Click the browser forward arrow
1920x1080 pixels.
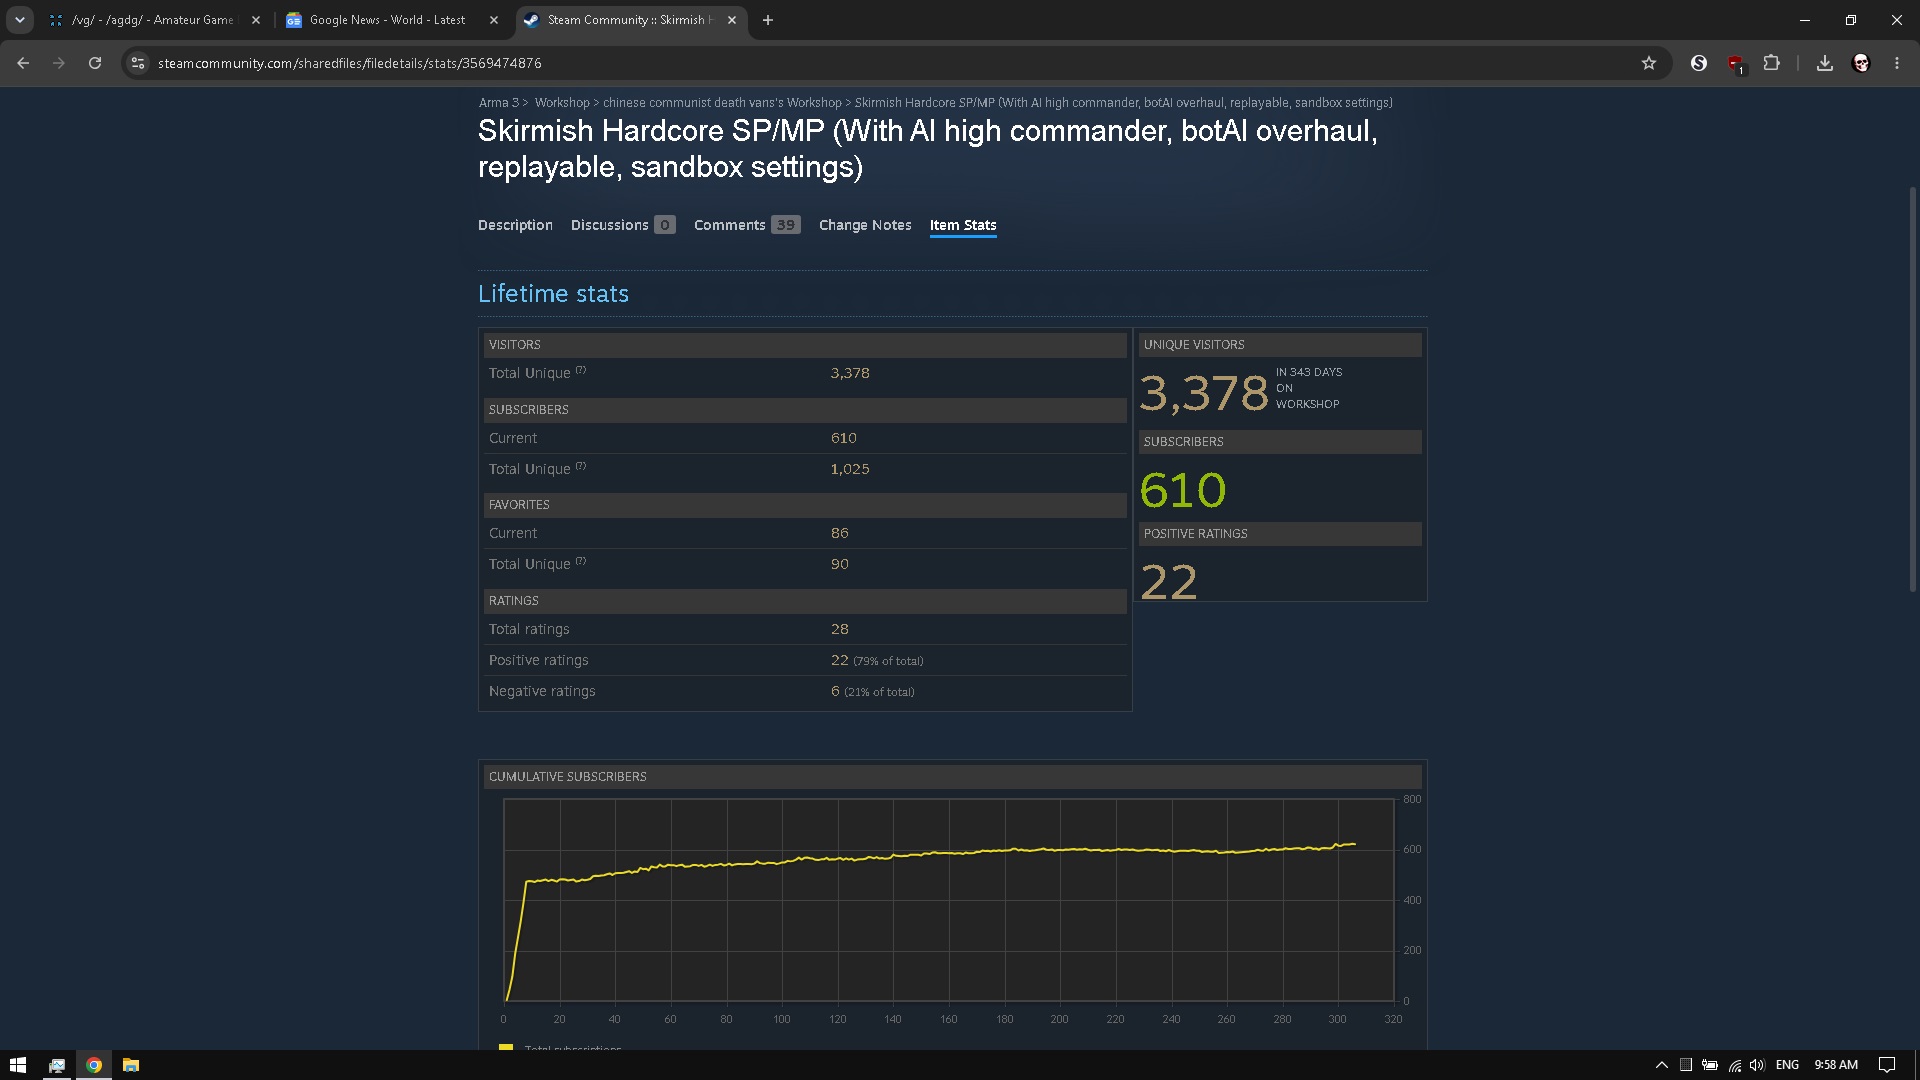click(59, 63)
